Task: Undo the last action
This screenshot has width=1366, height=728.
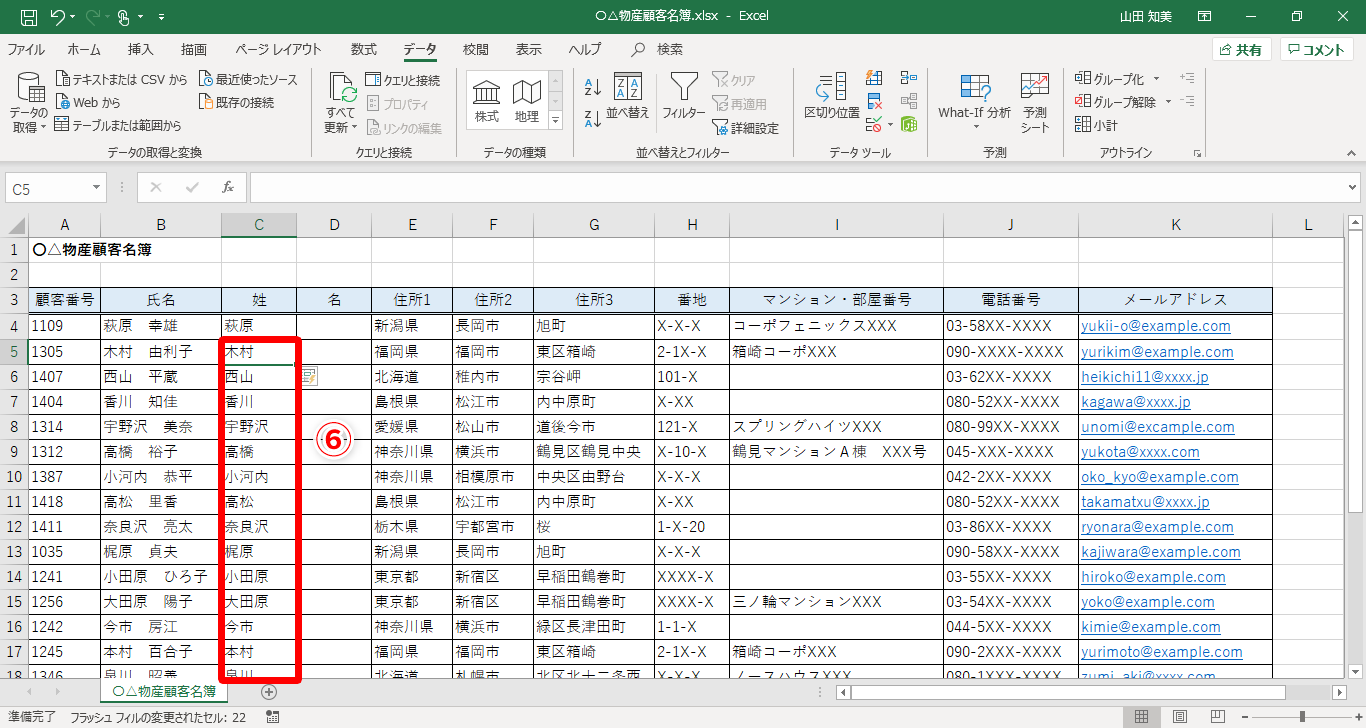Action: (56, 17)
